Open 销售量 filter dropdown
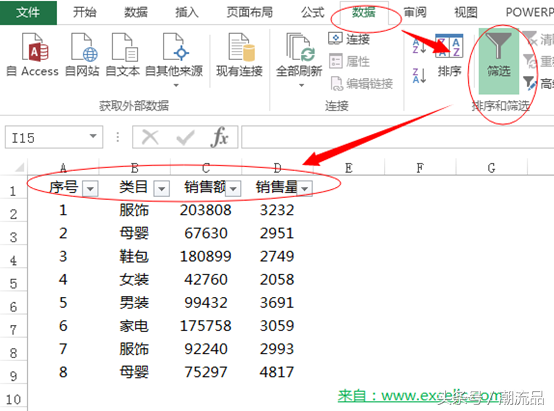Viewport: 554px width, 411px height. 305,189
